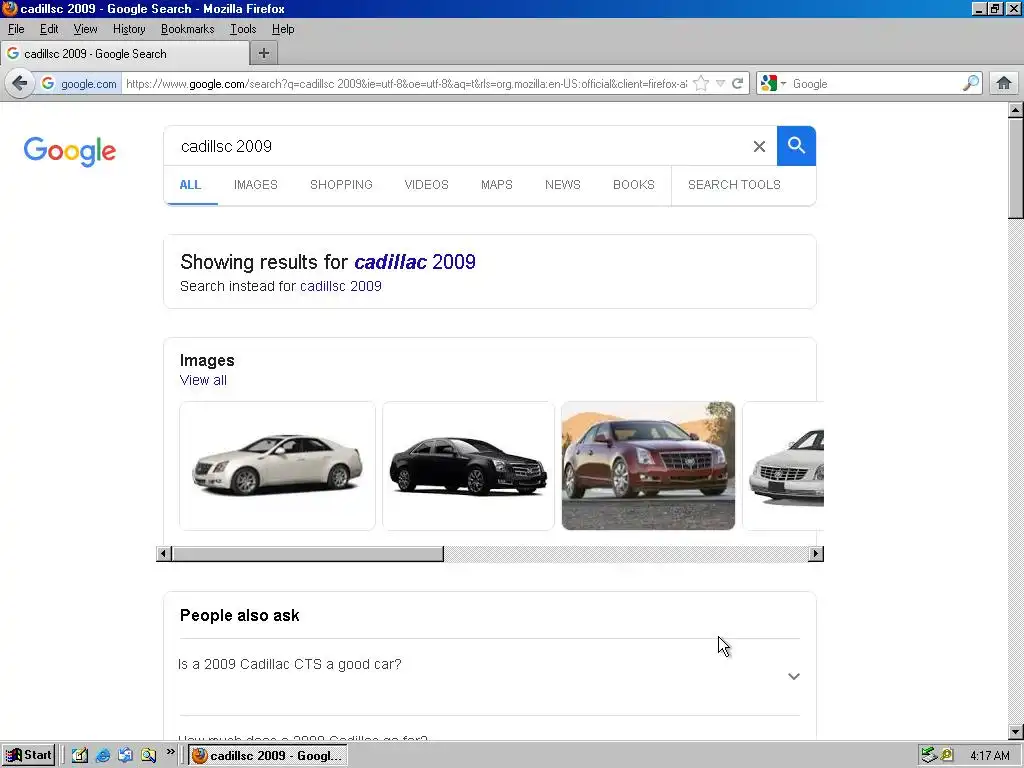This screenshot has height=768, width=1024.
Task: Select the cadillsc 2009 browser tab
Action: (124, 54)
